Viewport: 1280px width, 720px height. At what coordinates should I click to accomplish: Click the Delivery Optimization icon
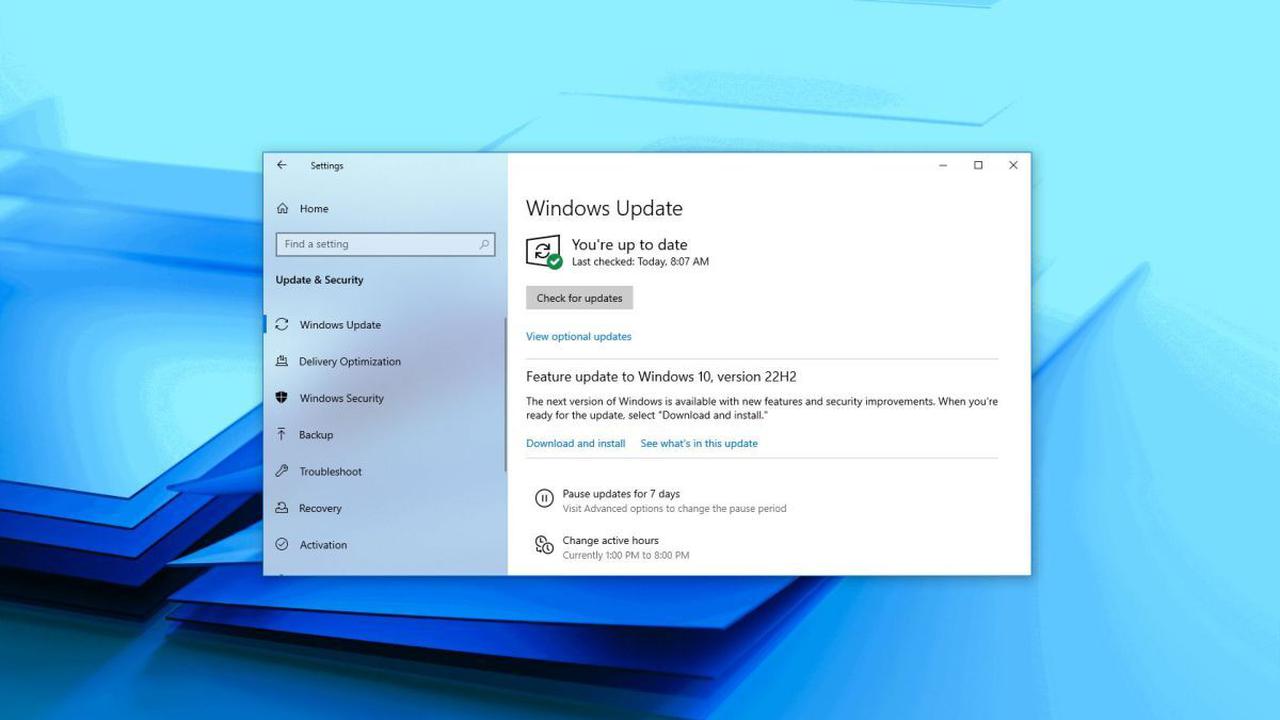coord(282,361)
